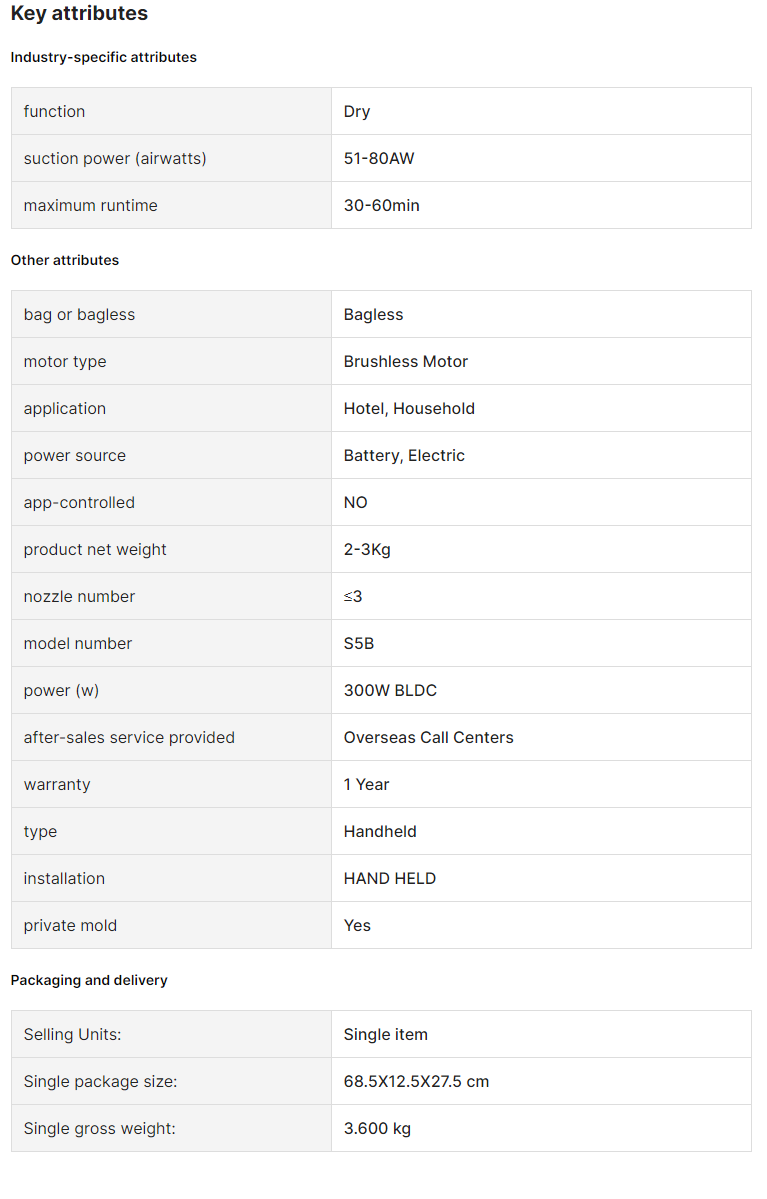Click the Key attributes heading

tap(80, 14)
